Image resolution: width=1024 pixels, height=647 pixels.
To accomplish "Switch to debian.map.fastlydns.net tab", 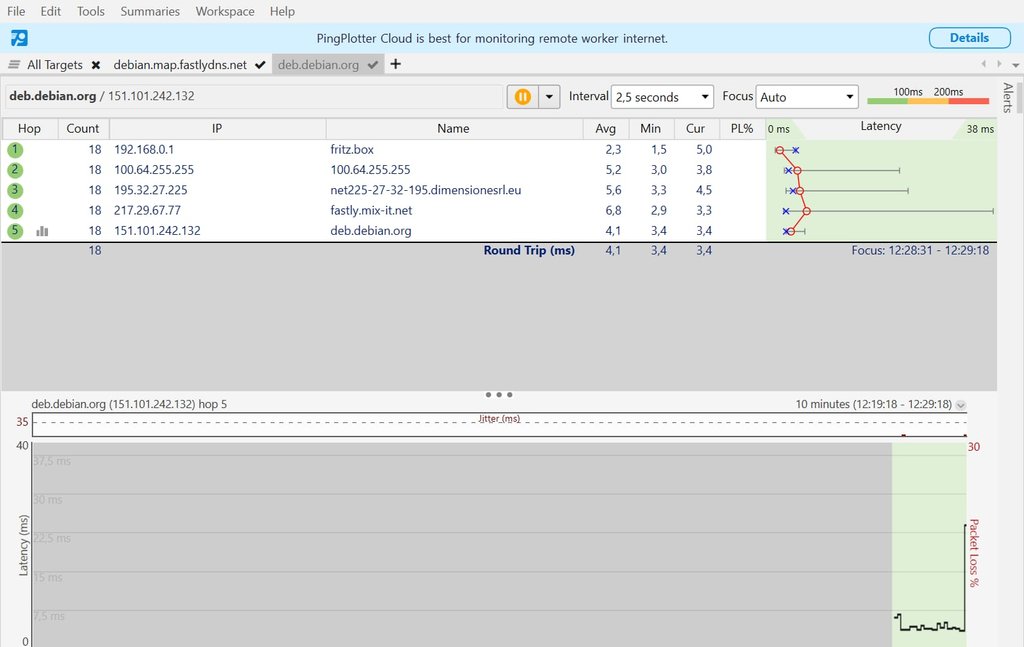I will point(180,65).
